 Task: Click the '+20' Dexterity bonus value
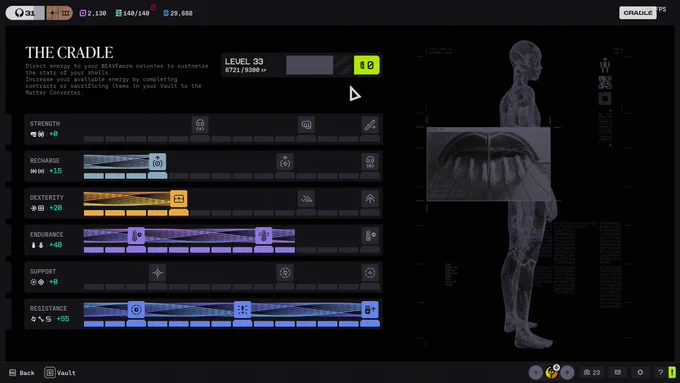coord(56,208)
